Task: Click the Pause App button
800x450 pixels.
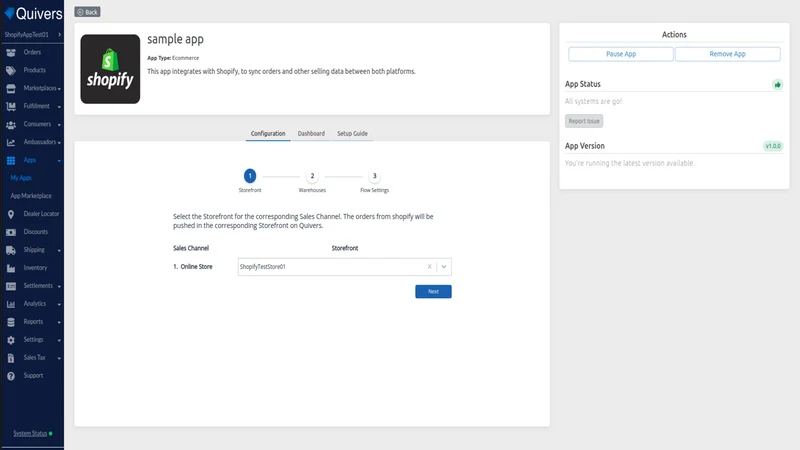Action: (x=620, y=54)
